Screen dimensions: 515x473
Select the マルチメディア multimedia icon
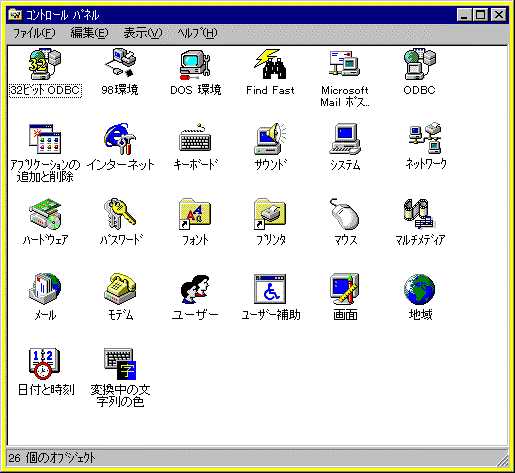[420, 214]
